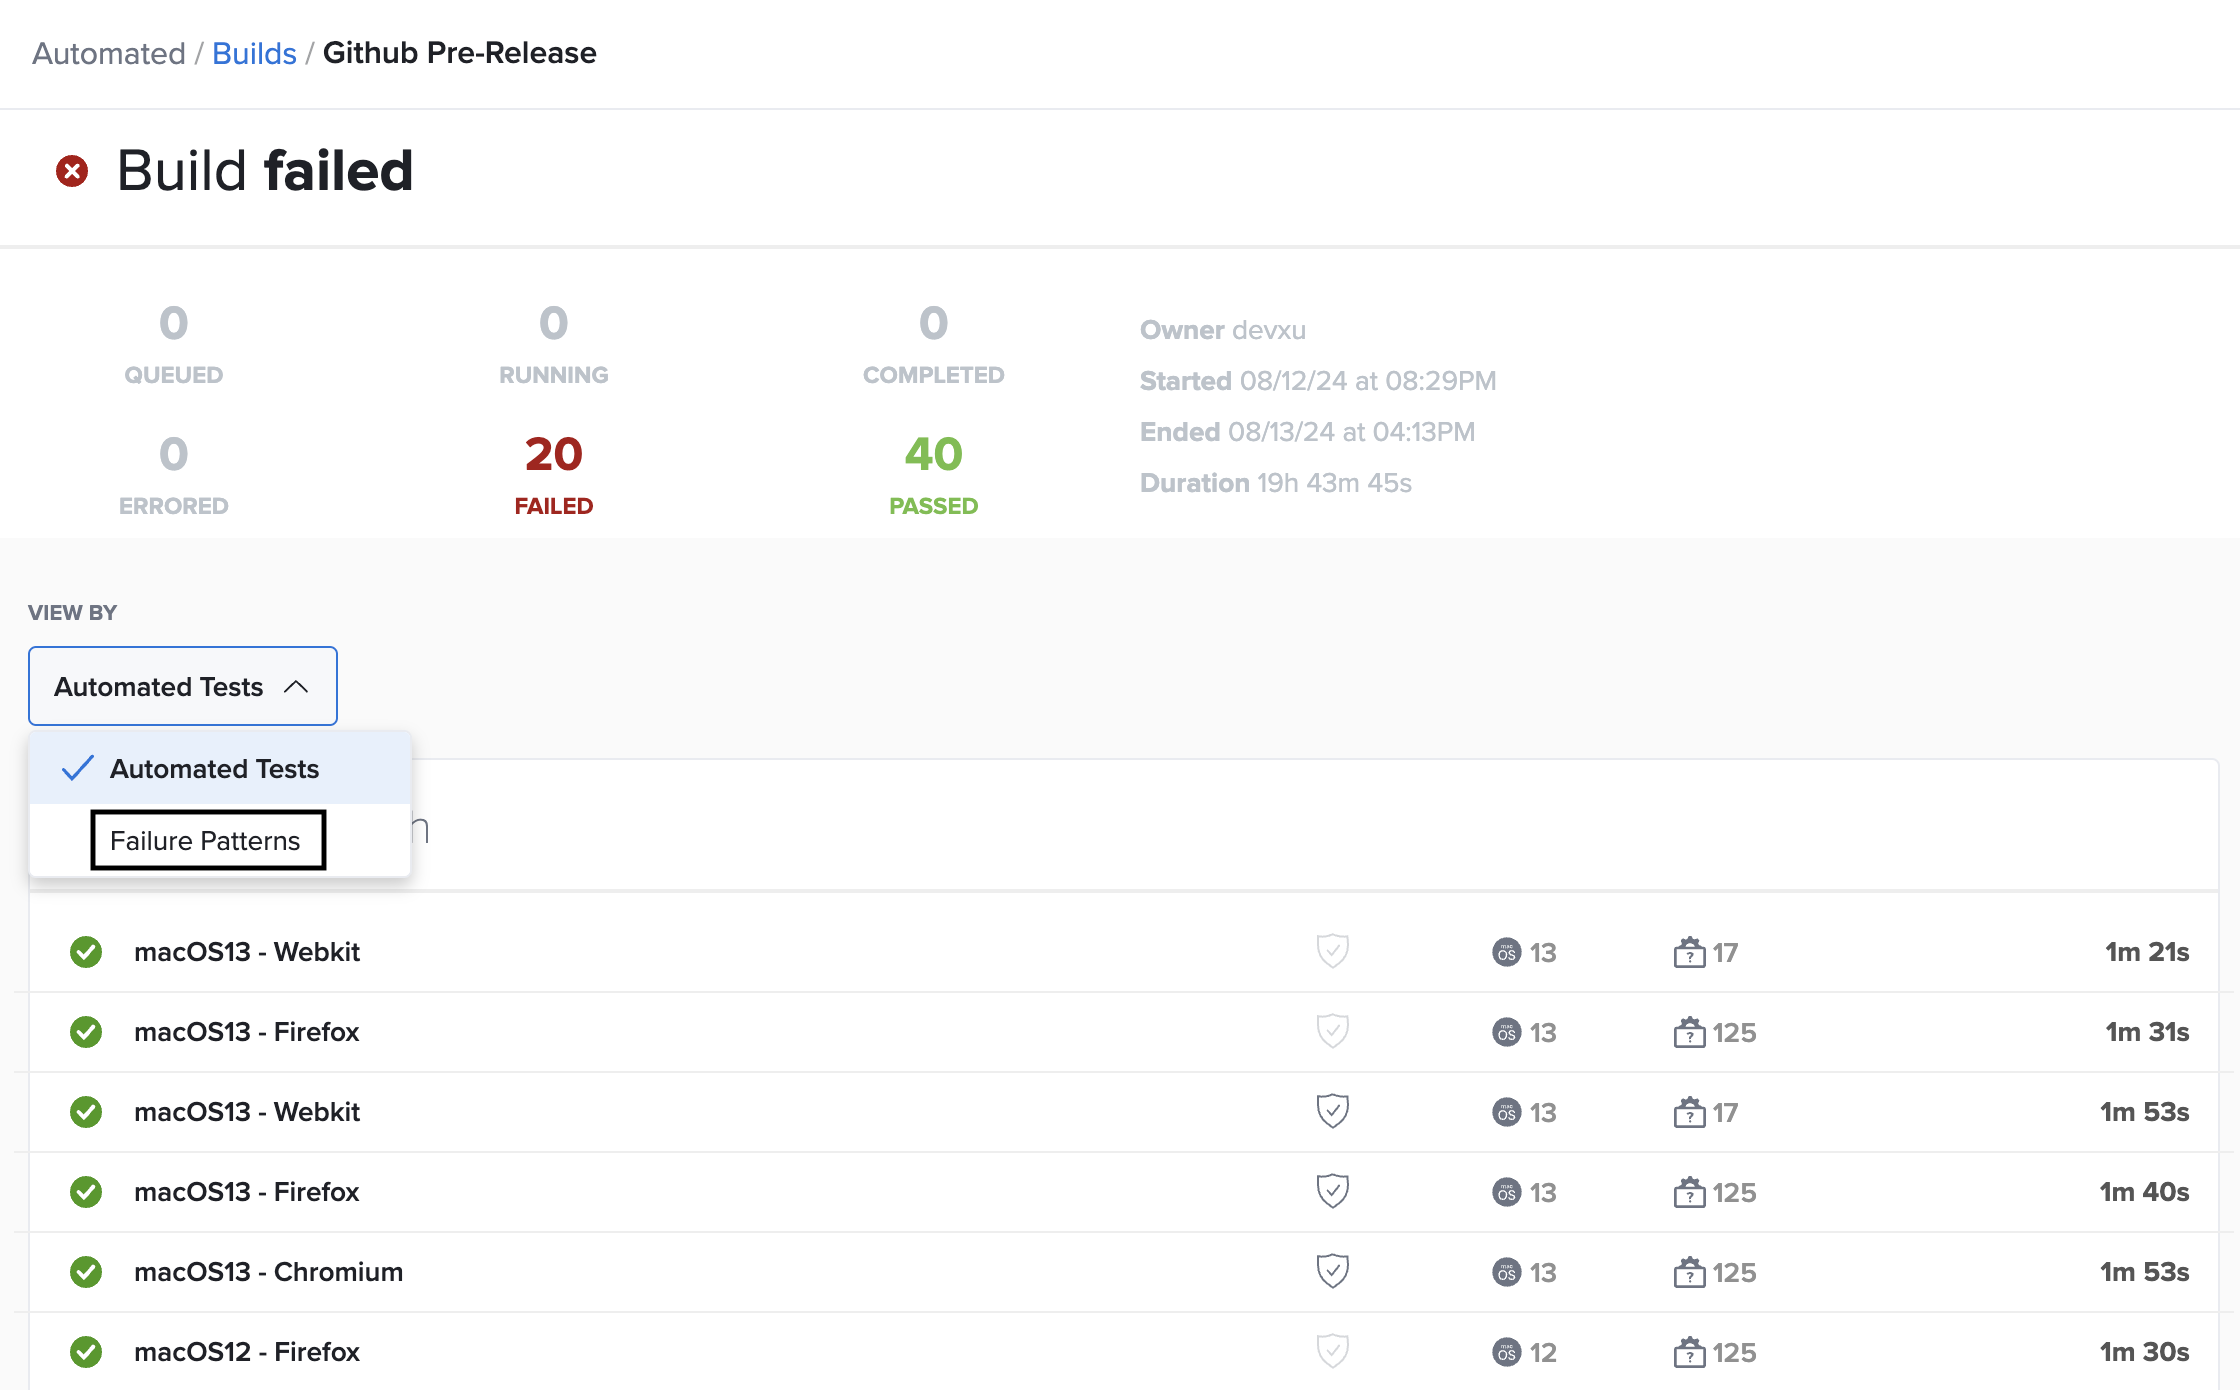Click browser version 125 icon in macOS13 - Chromium row
2240x1390 pixels.
click(x=1689, y=1272)
